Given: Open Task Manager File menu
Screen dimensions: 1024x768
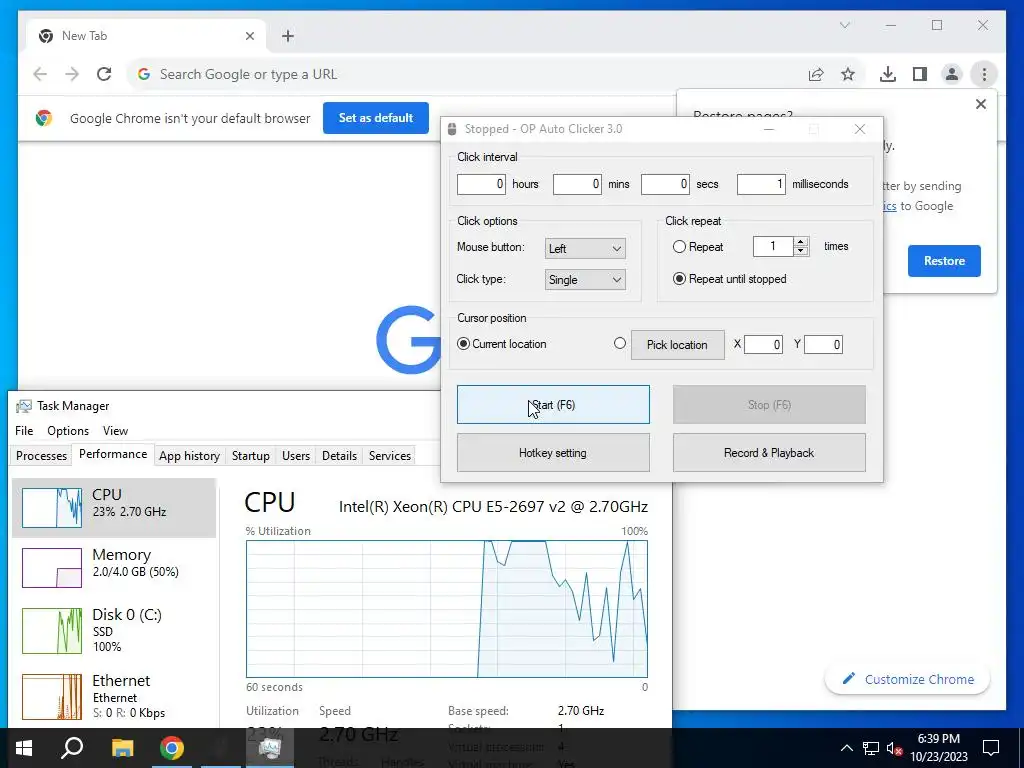Looking at the screenshot, I should coord(24,431).
